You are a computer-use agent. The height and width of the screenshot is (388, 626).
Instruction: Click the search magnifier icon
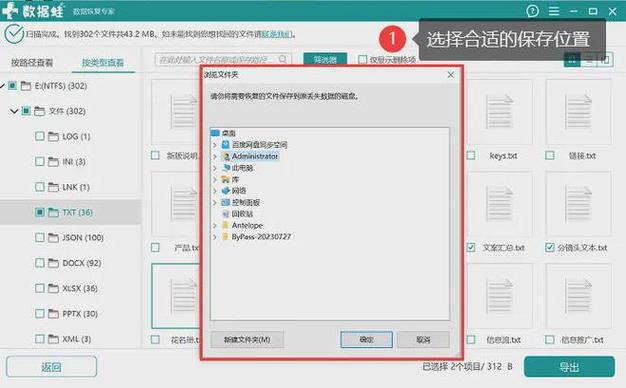(283, 59)
